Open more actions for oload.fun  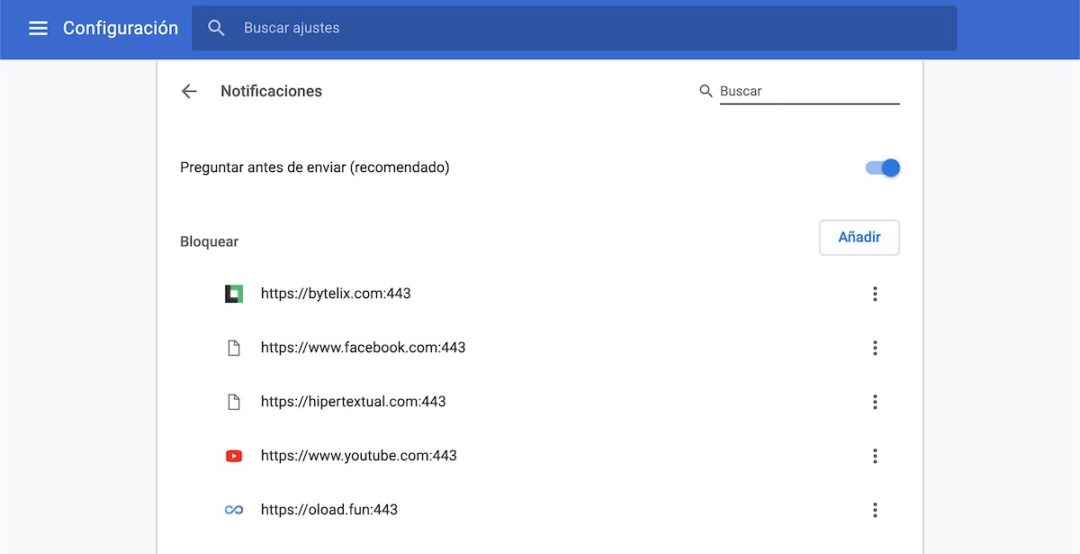tap(875, 510)
